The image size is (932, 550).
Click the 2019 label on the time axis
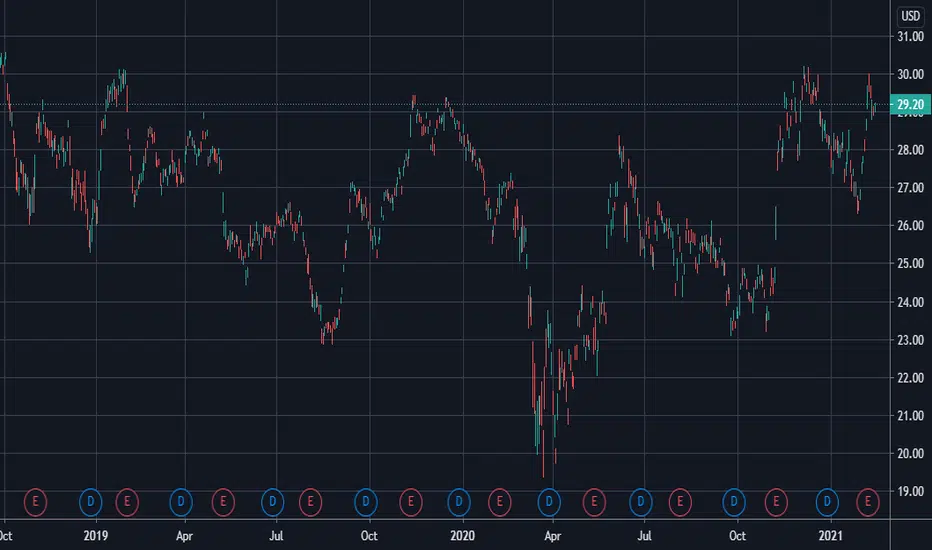point(96,536)
